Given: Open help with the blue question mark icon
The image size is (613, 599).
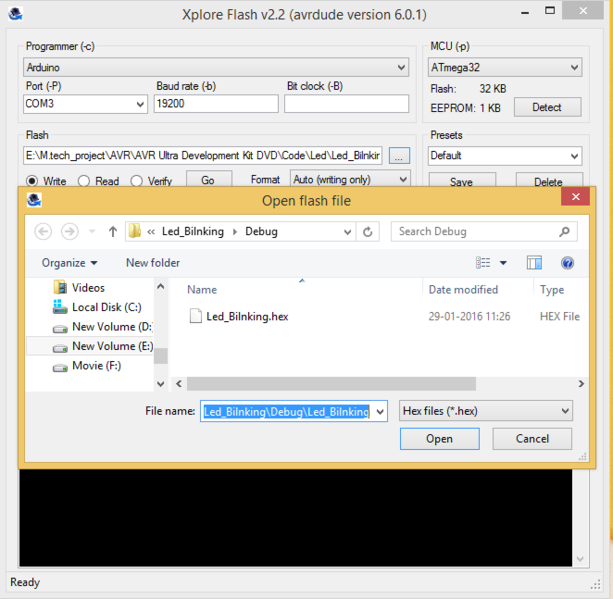Looking at the screenshot, I should click(x=567, y=263).
